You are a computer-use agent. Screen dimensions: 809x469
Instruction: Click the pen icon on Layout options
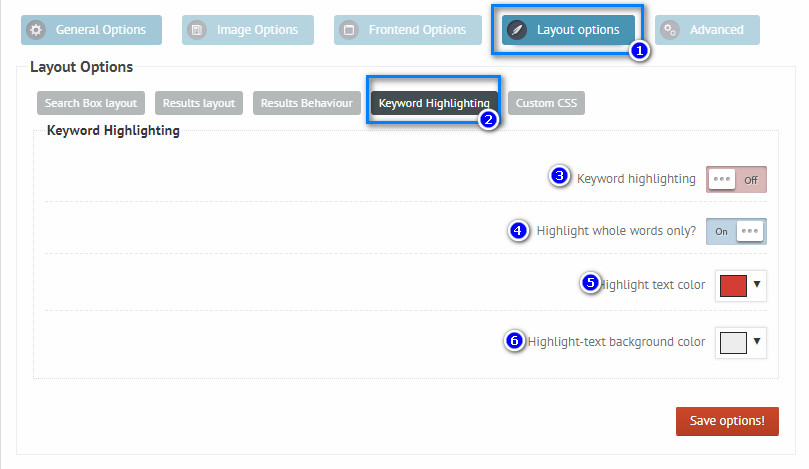518,30
